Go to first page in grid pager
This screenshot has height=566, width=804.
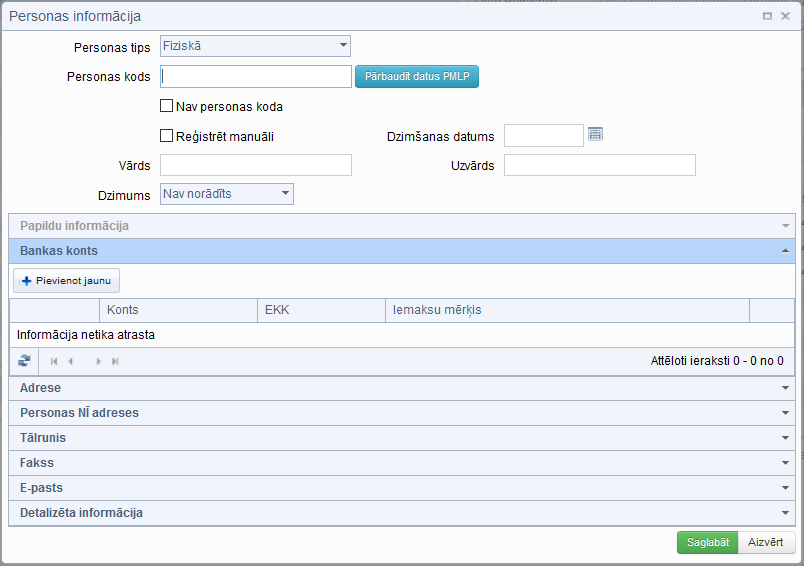54,361
